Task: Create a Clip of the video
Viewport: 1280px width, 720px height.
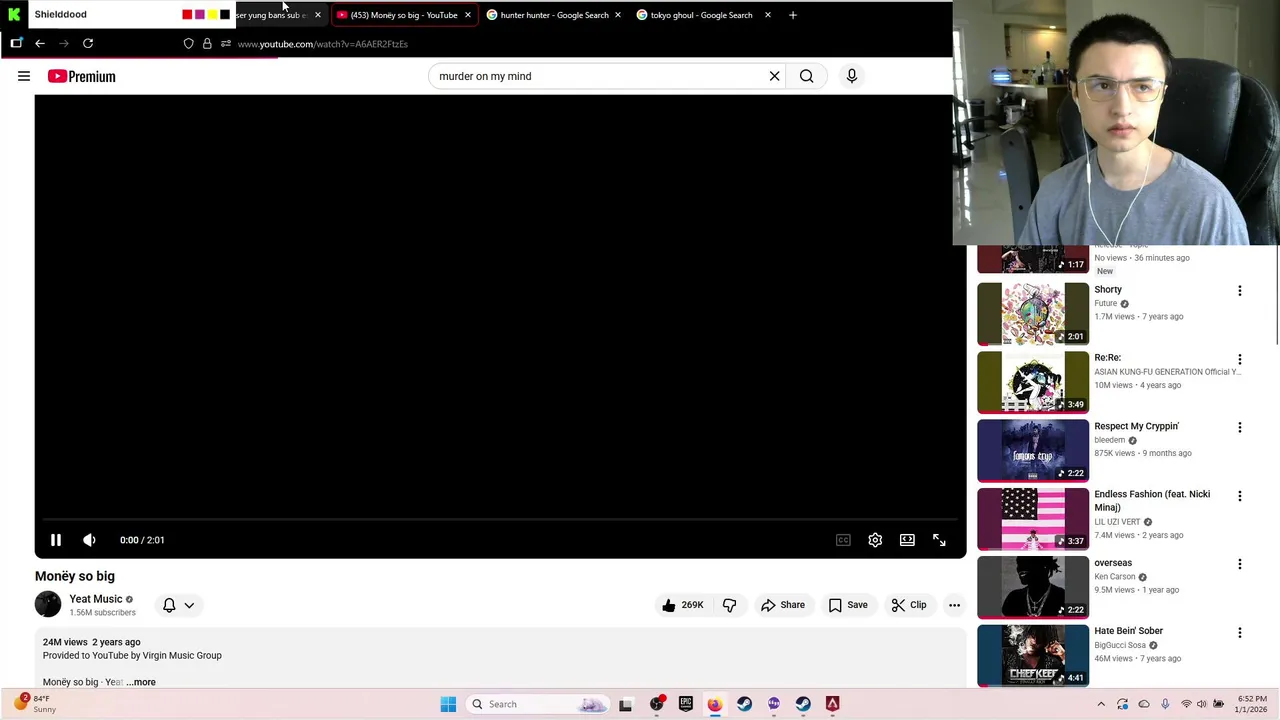Action: 908,605
